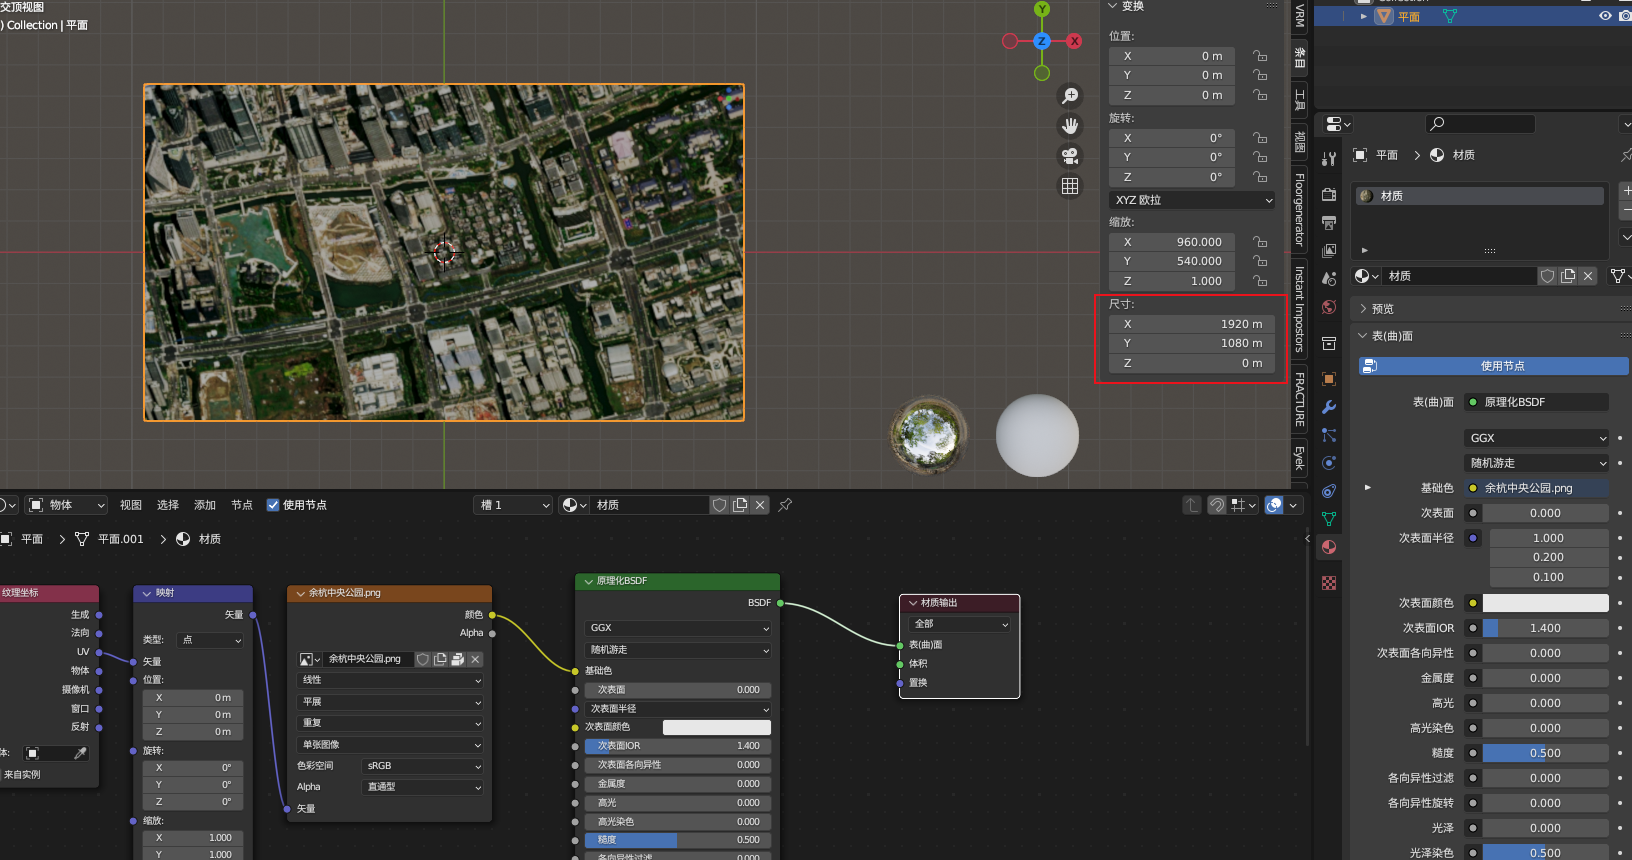The image size is (1632, 860).
Task: Toggle camera view with the camera icon
Action: point(1070,156)
